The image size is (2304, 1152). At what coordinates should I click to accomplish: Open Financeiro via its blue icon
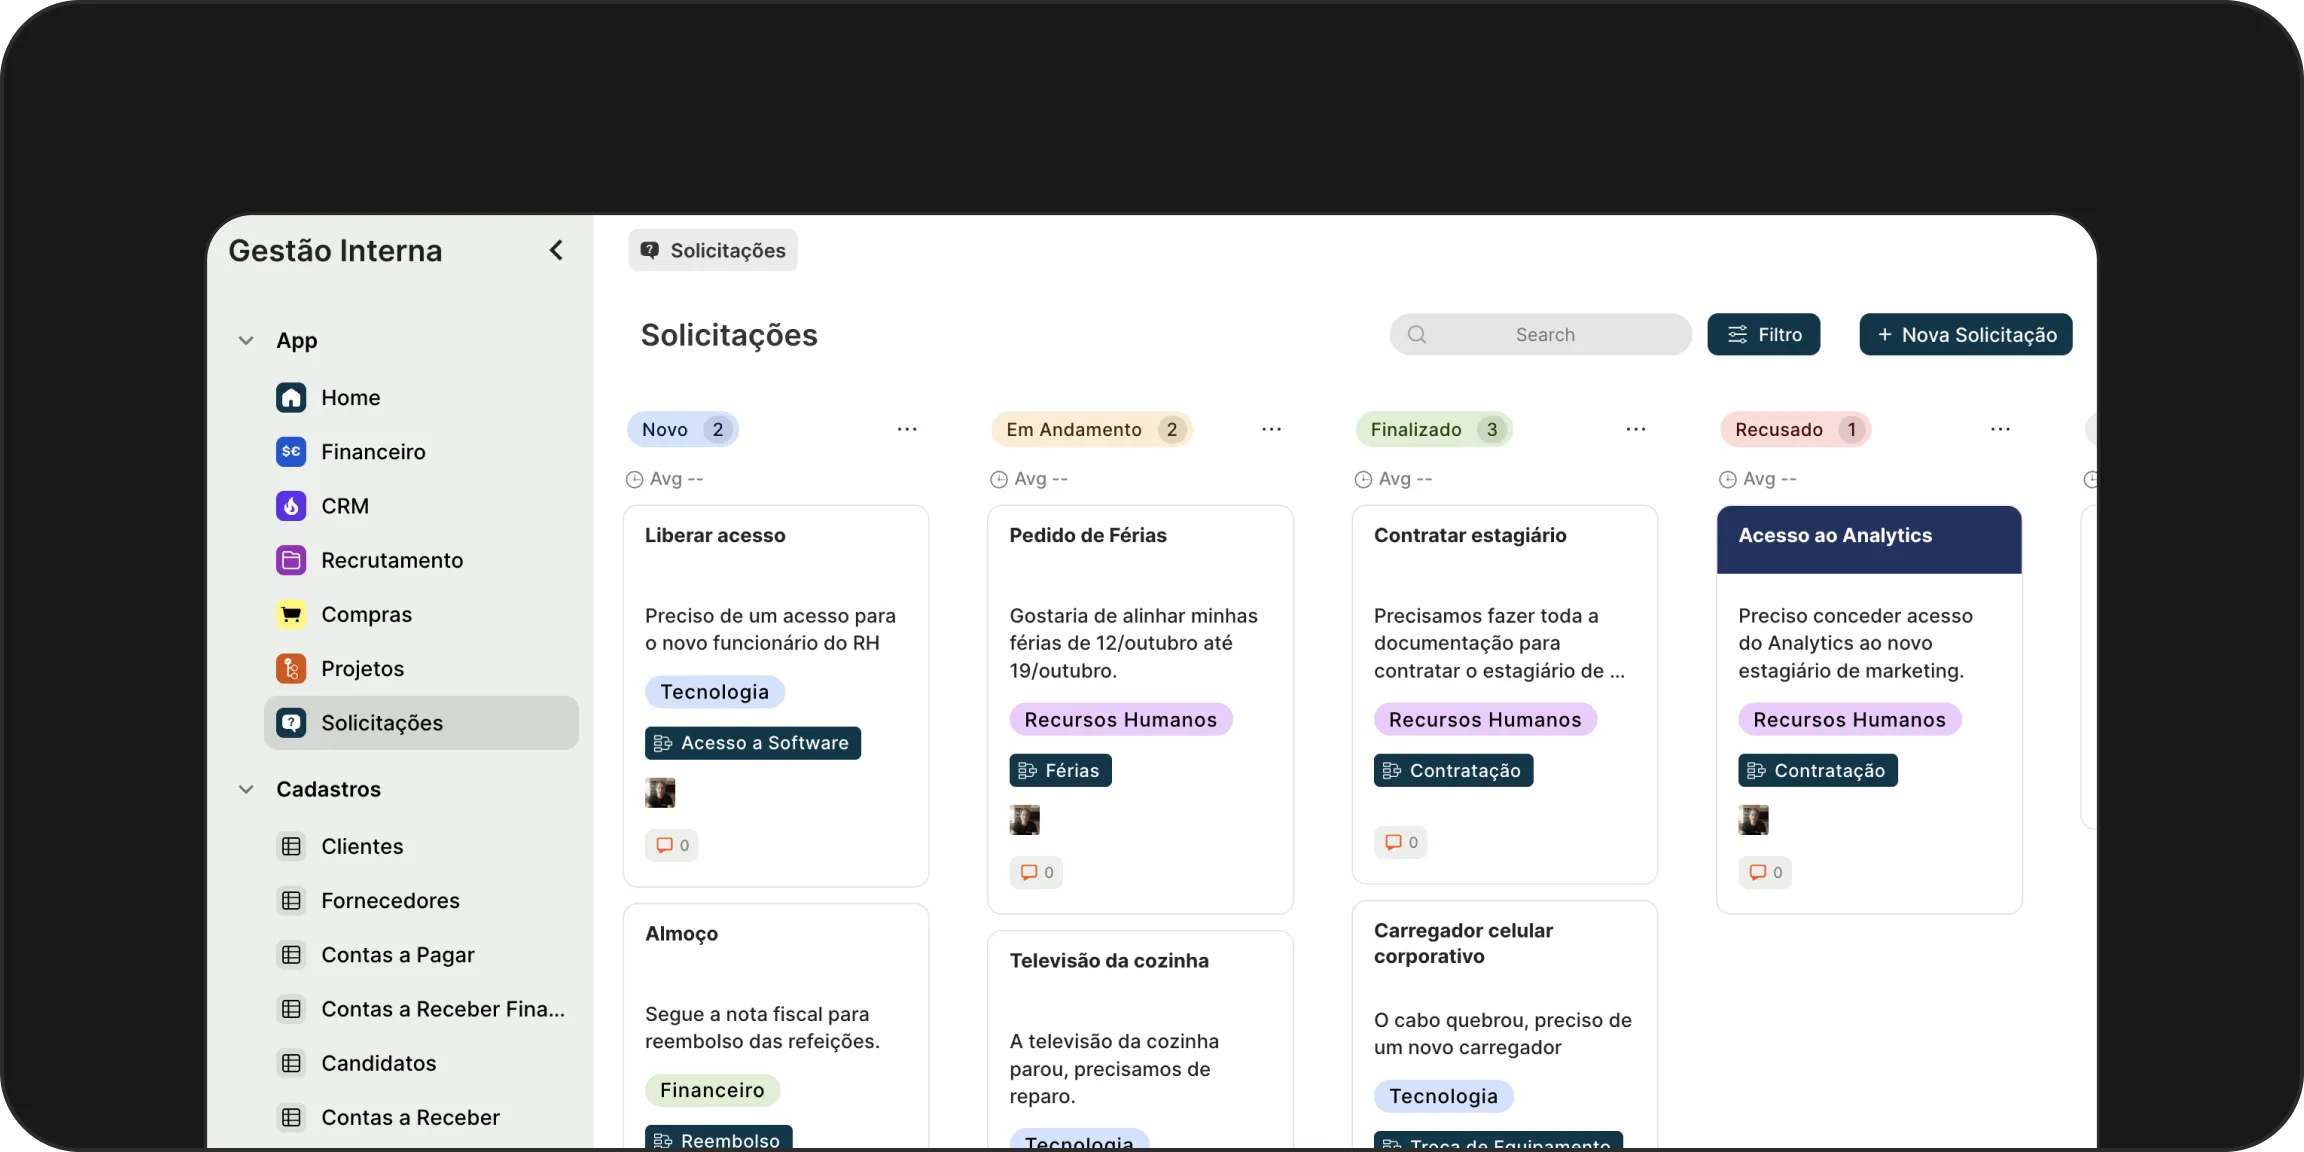(291, 451)
